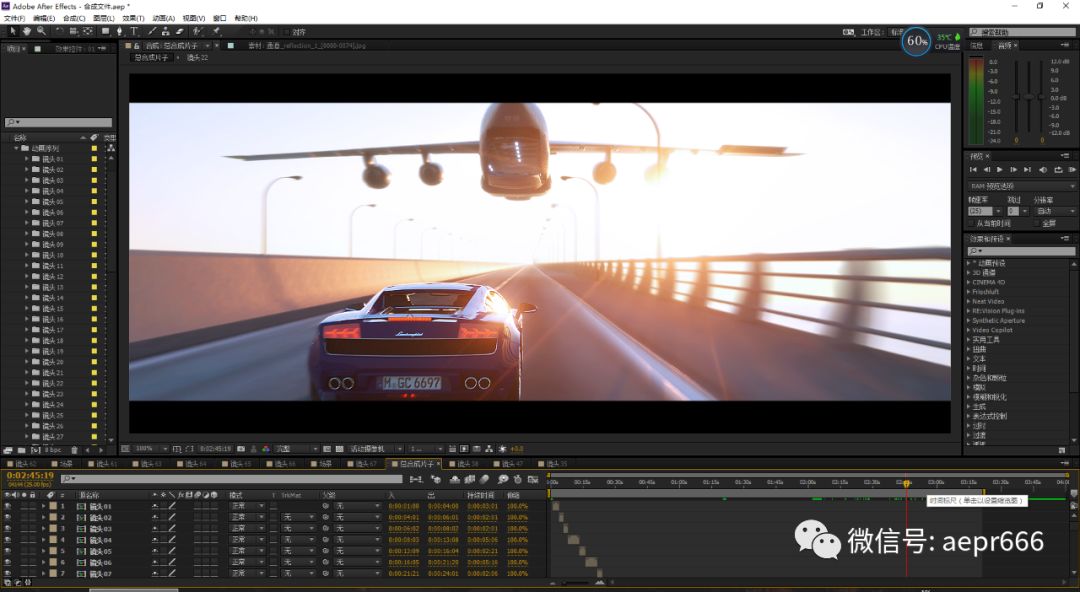Select the Brush tool
The image size is (1080, 592).
coord(152,31)
